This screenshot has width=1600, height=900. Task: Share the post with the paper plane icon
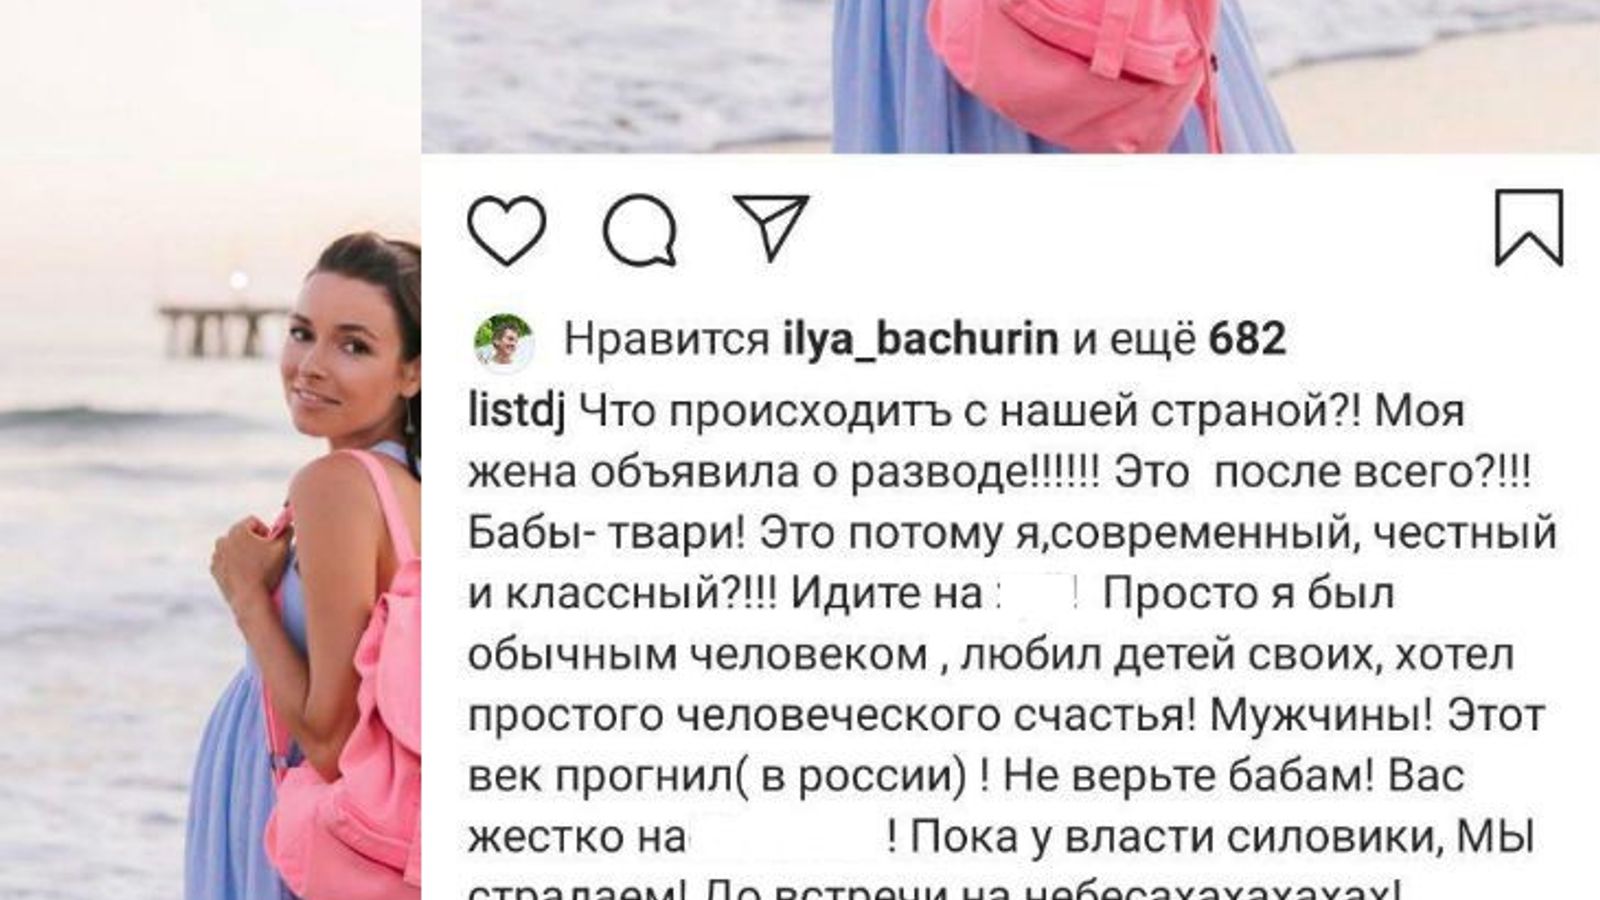pos(771,227)
